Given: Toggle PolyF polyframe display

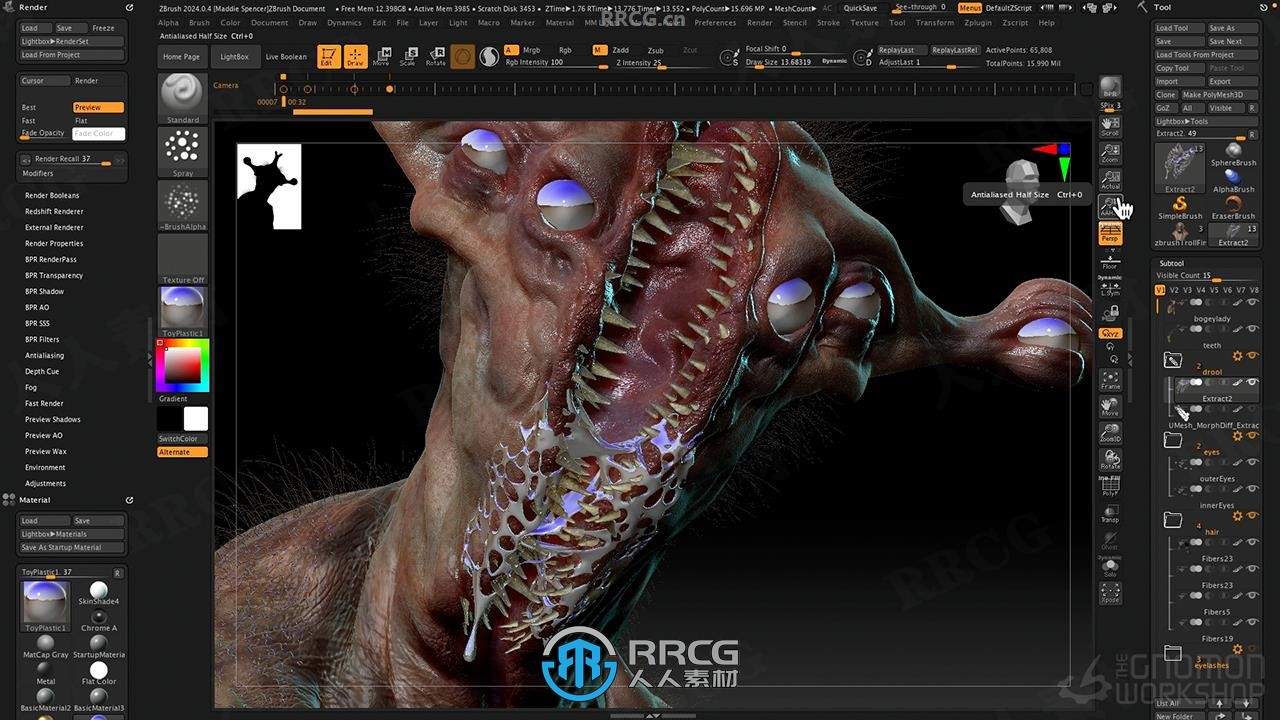Looking at the screenshot, I should click(1110, 487).
